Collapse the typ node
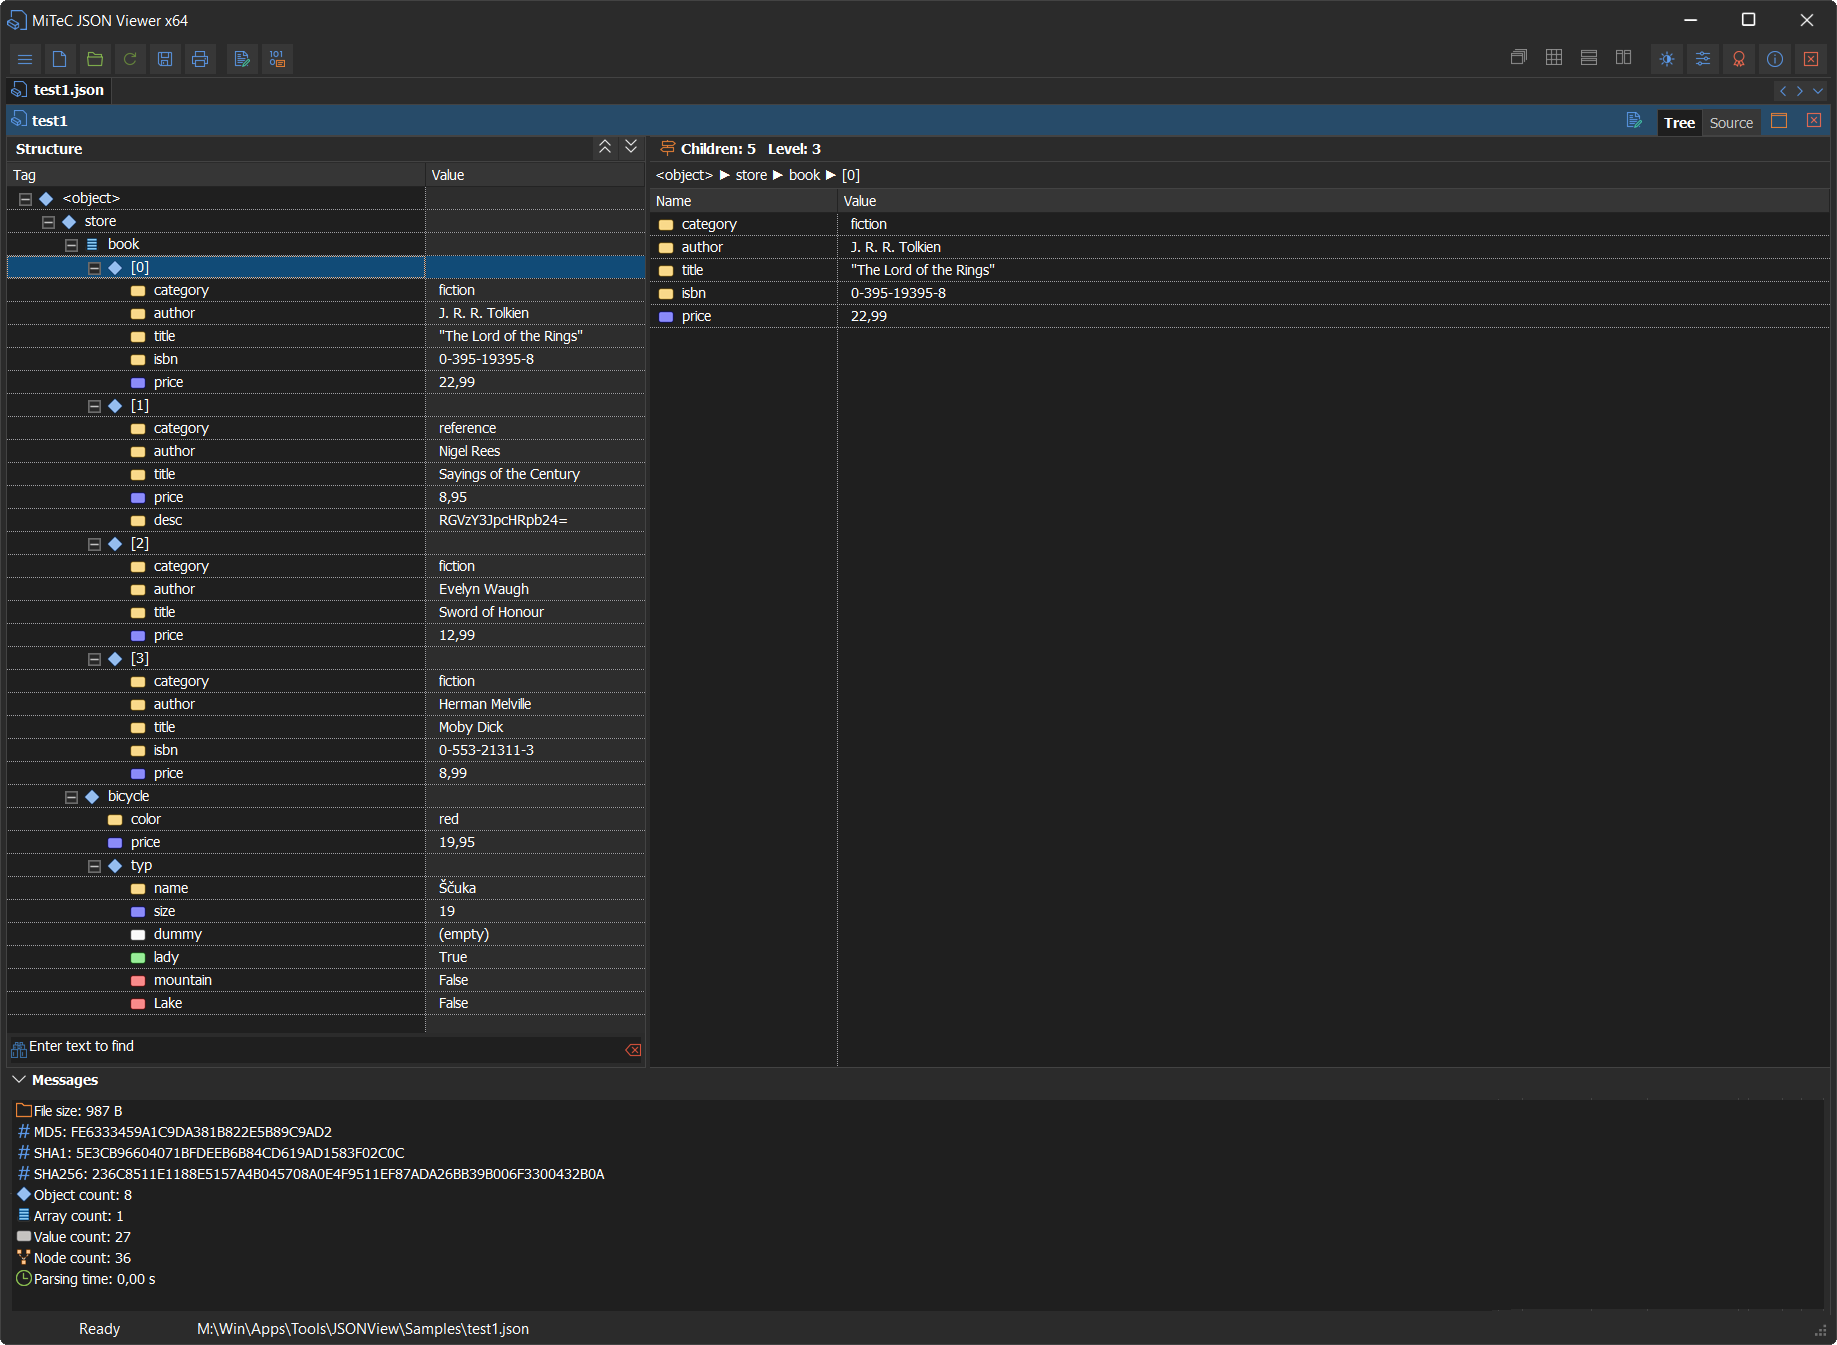 [x=94, y=866]
